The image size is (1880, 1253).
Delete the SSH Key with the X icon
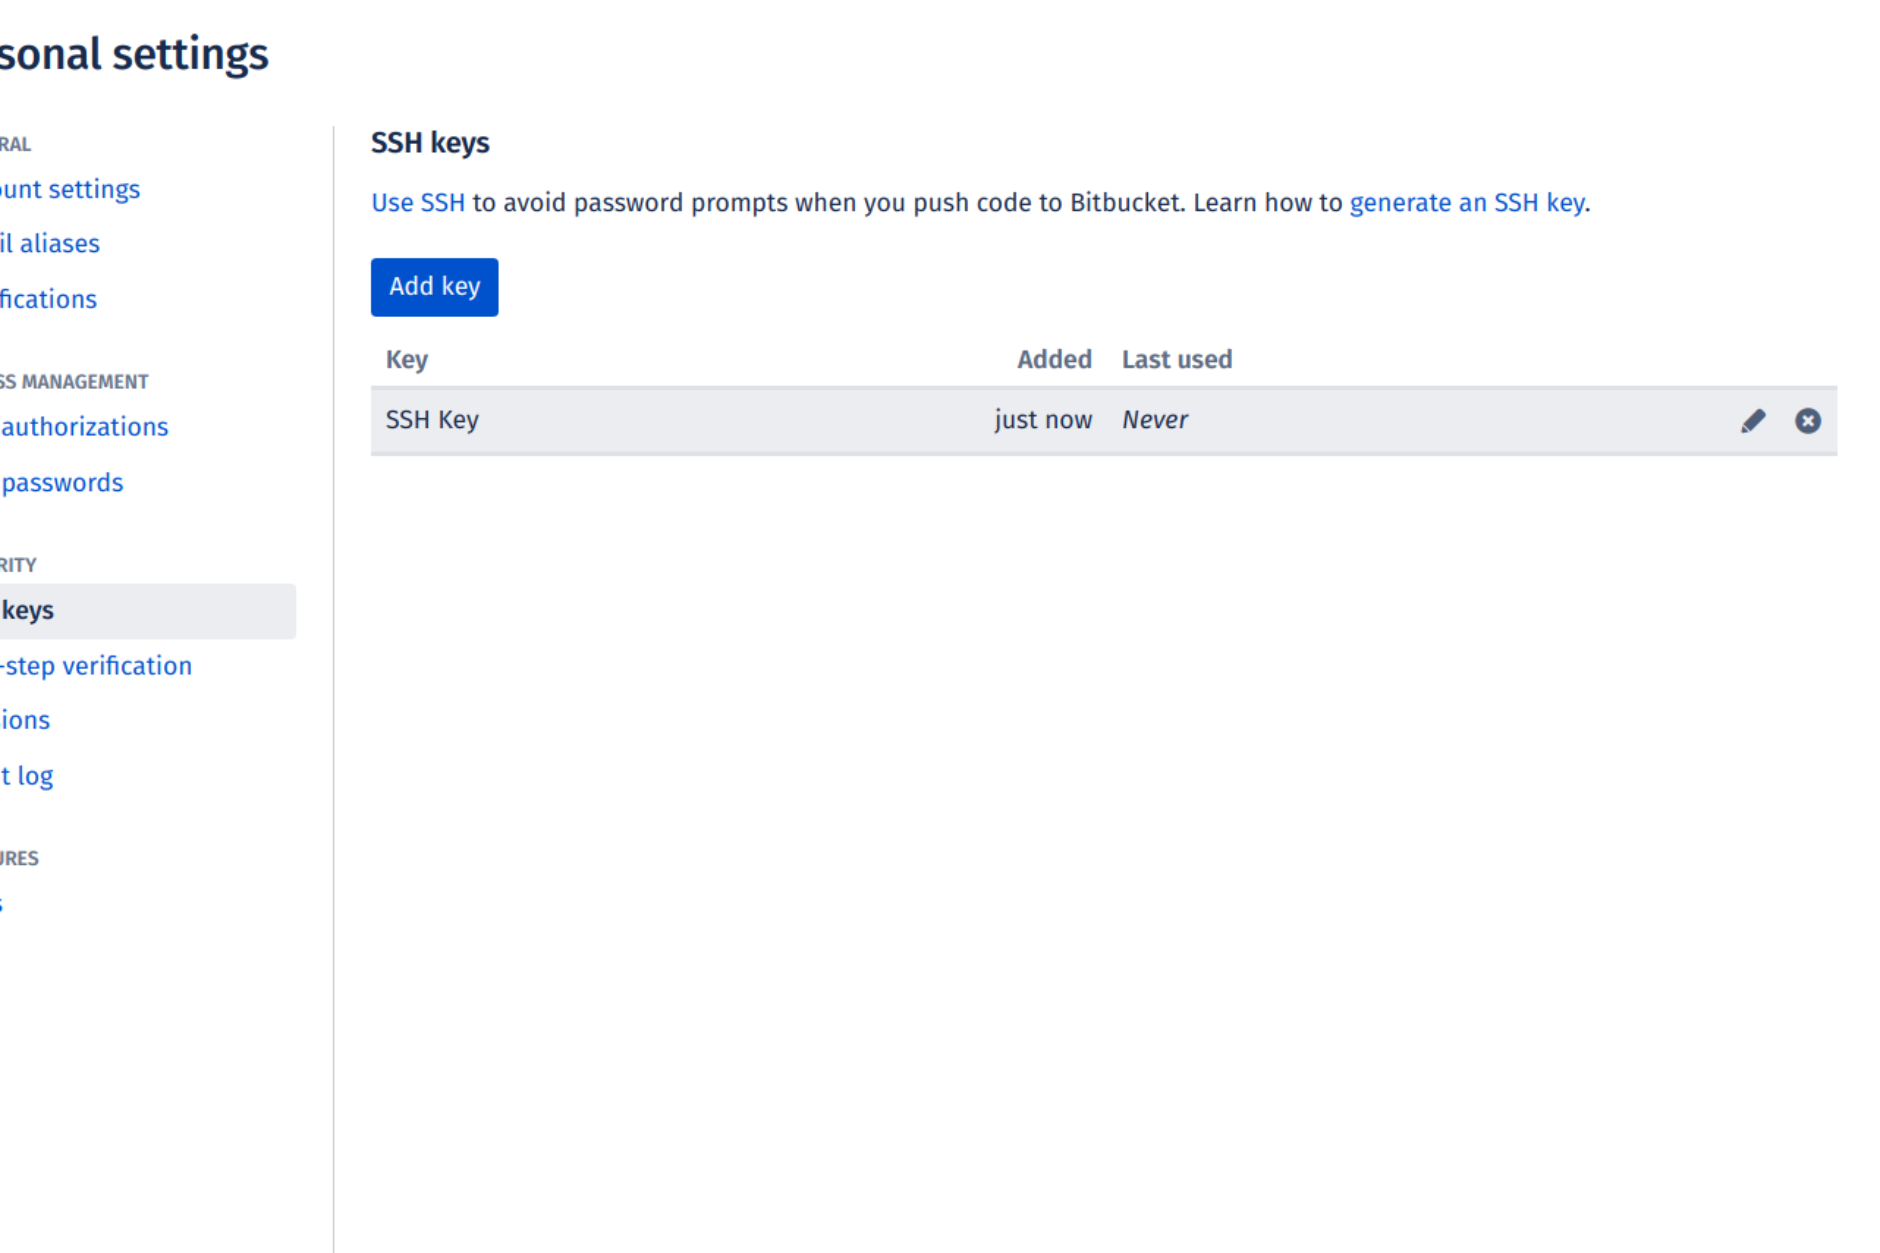[x=1808, y=420]
